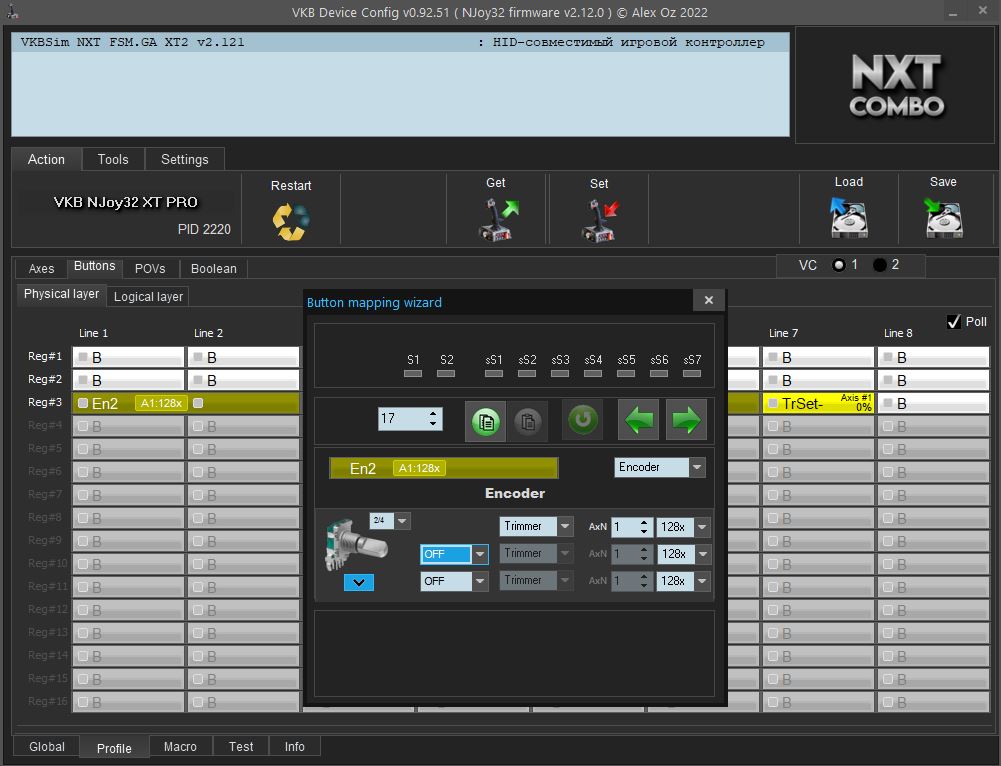This screenshot has width=1001, height=766.
Task: Click the Save profile disk icon
Action: click(x=943, y=217)
